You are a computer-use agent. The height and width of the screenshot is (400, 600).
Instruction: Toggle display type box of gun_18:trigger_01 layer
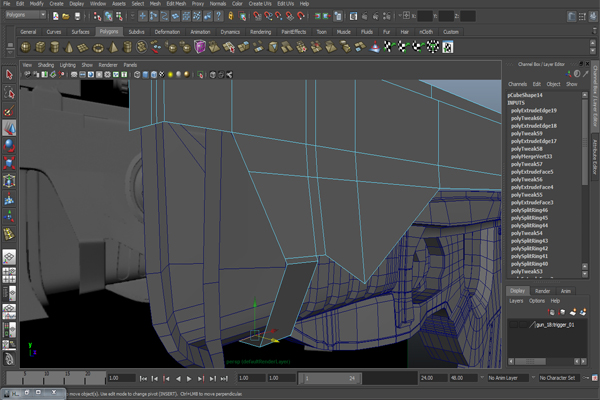tap(523, 325)
